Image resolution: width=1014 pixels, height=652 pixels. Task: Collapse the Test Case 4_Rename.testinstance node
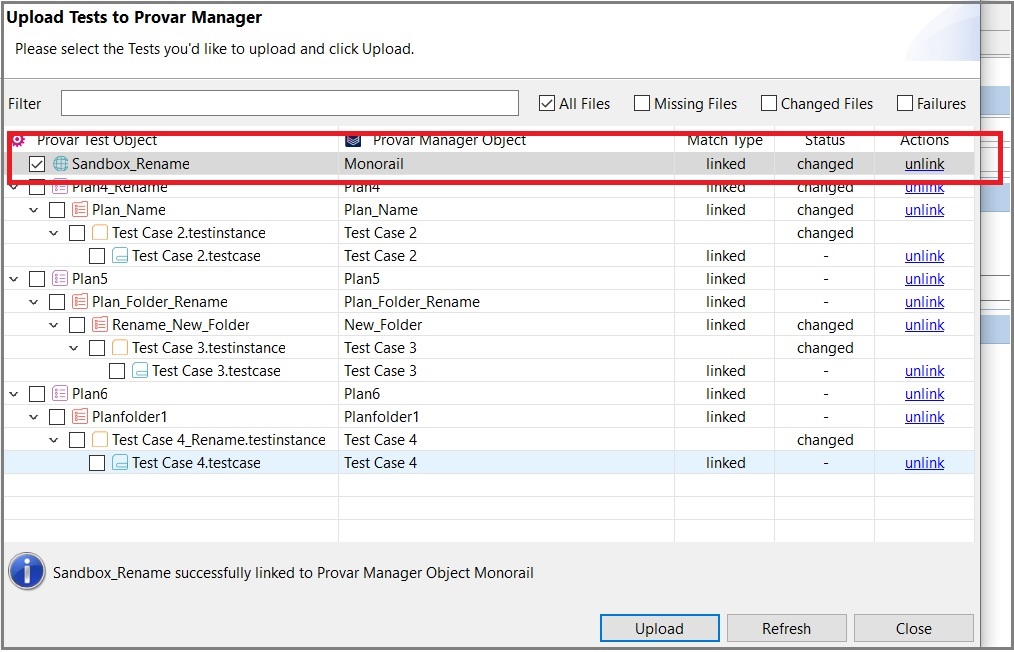[x=54, y=440]
